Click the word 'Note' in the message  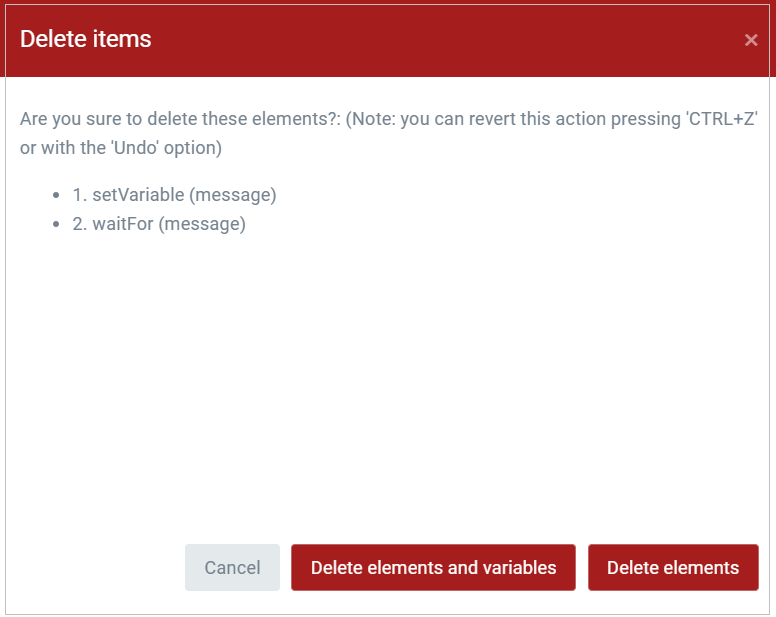377,118
